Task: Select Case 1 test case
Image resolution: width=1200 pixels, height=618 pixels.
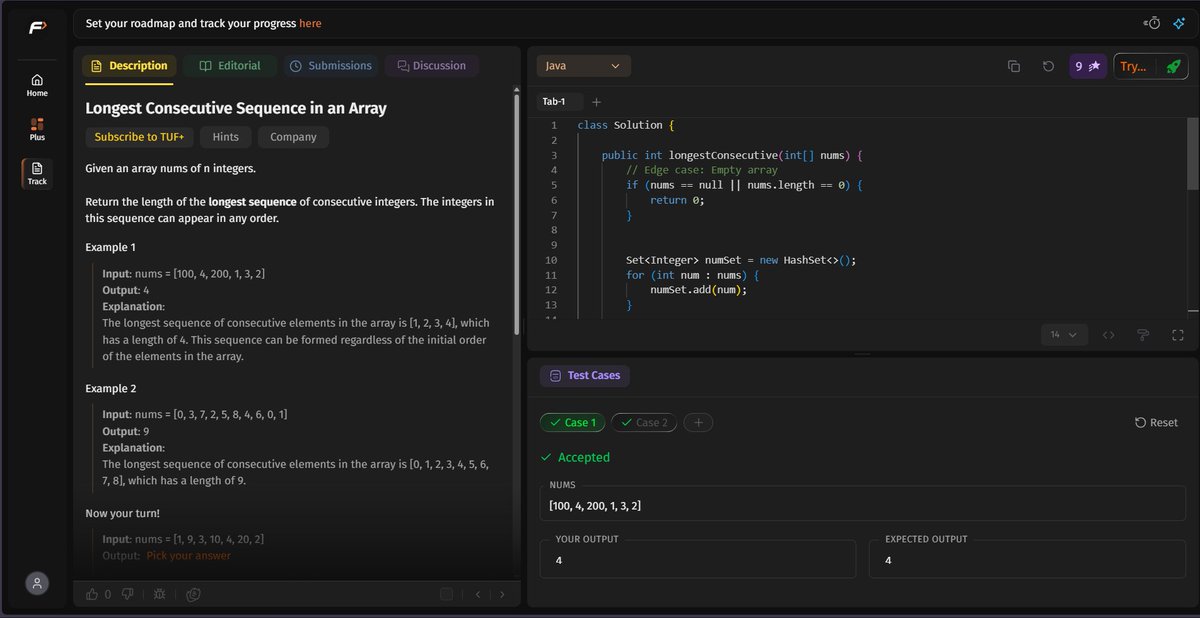Action: pos(572,422)
